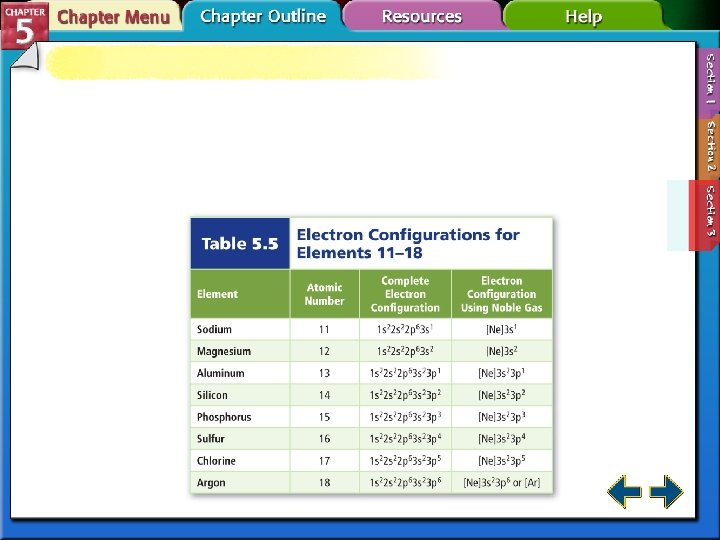Click Argon's complete configuration ending 3p⁶
Image resolution: width=720 pixels, height=540 pixels.
(x=405, y=483)
